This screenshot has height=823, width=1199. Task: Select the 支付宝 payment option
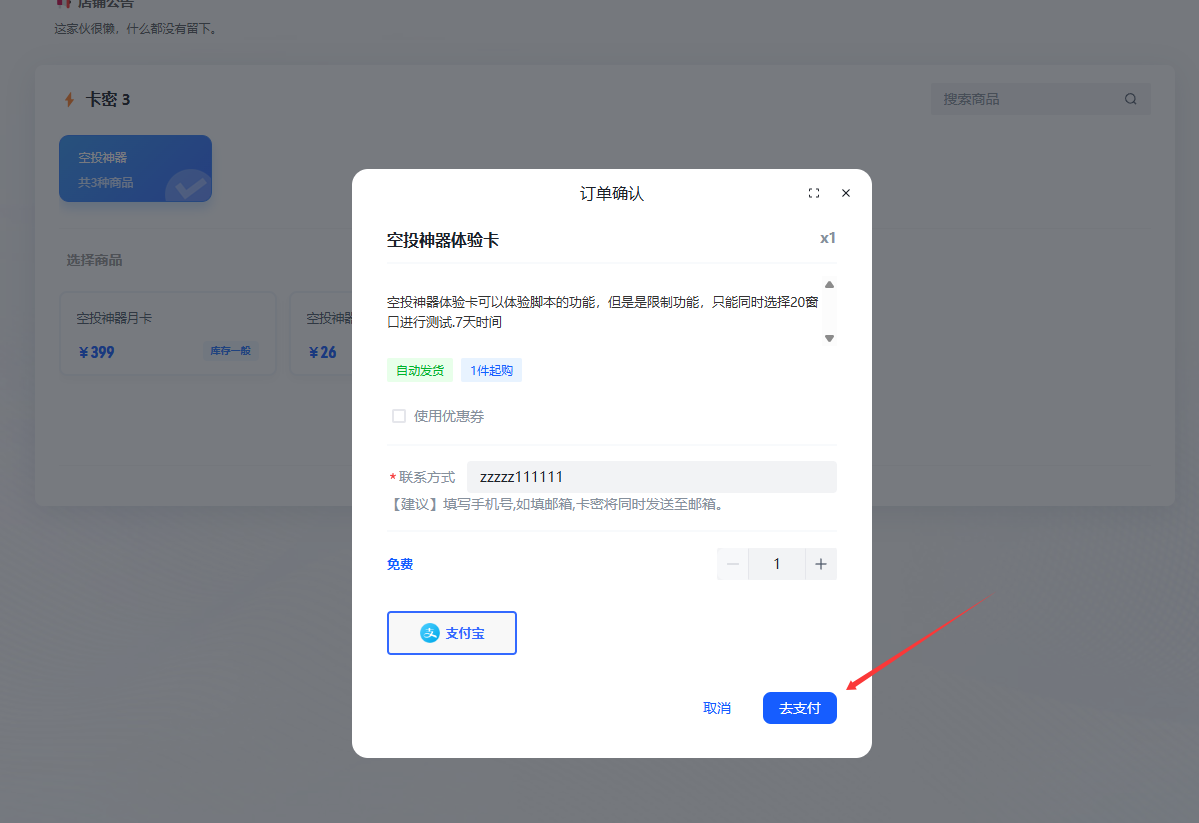(452, 633)
